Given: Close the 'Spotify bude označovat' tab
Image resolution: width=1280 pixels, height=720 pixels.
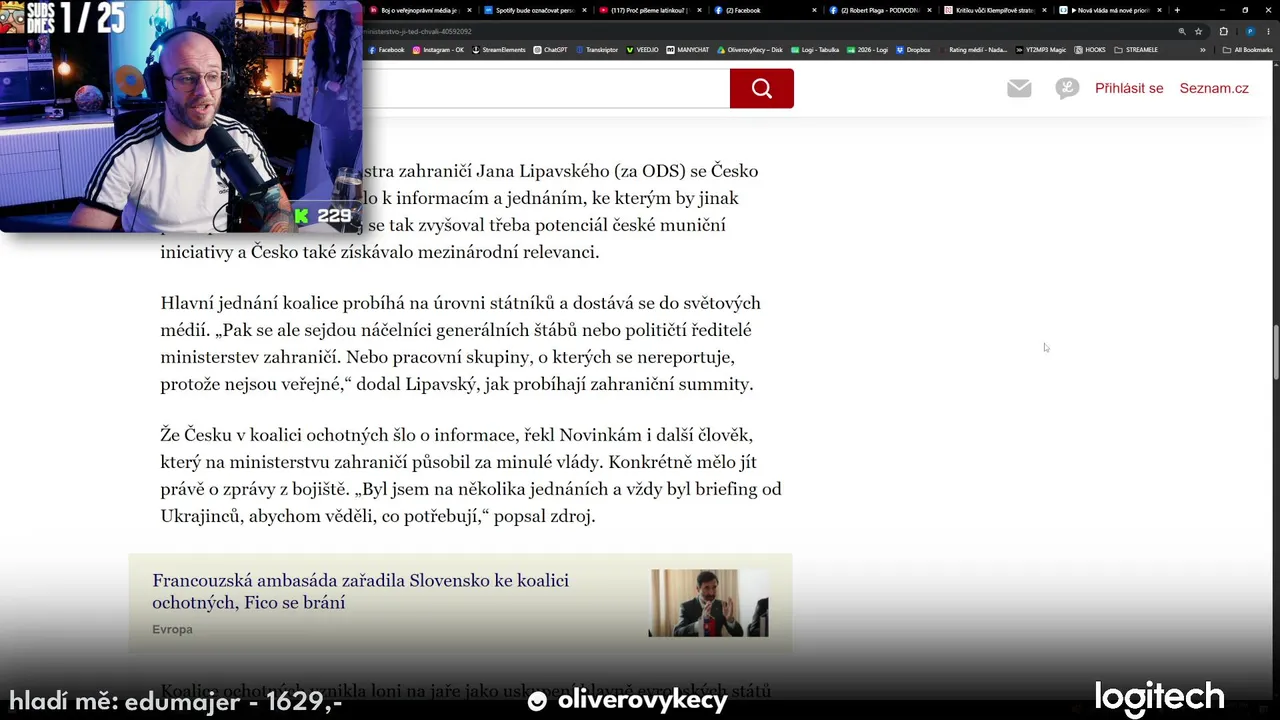Looking at the screenshot, I should [x=582, y=10].
